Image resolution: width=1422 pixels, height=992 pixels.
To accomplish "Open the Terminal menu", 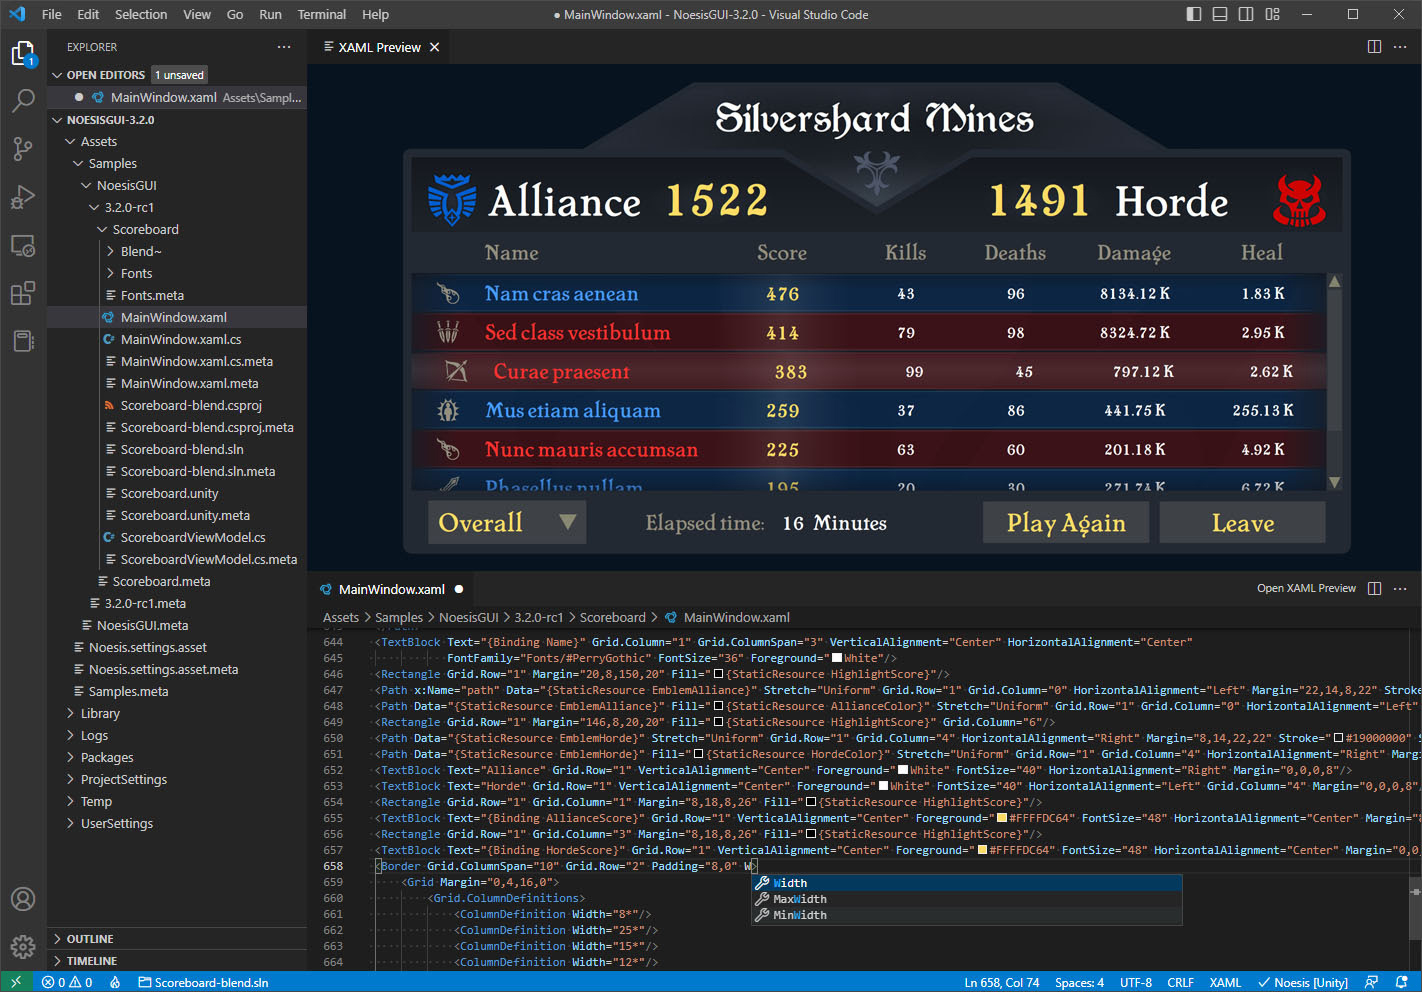I will 321,14.
